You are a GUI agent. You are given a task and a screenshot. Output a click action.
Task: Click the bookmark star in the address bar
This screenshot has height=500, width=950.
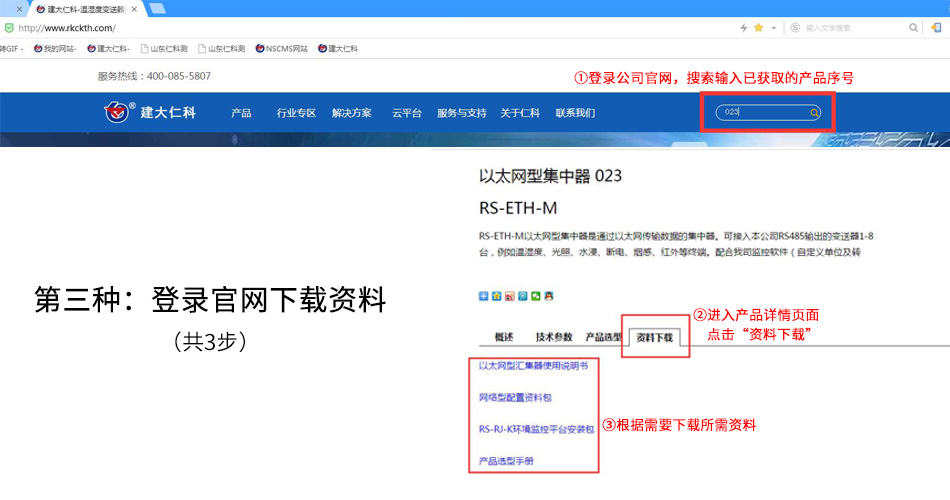tap(758, 28)
